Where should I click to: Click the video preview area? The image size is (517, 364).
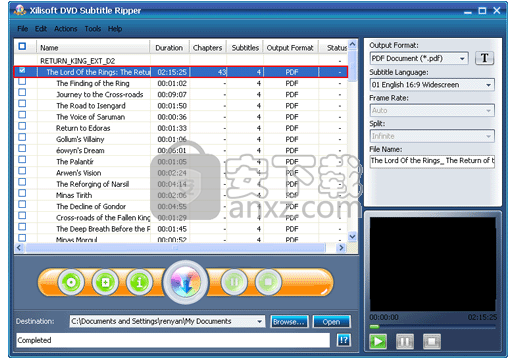pos(432,264)
